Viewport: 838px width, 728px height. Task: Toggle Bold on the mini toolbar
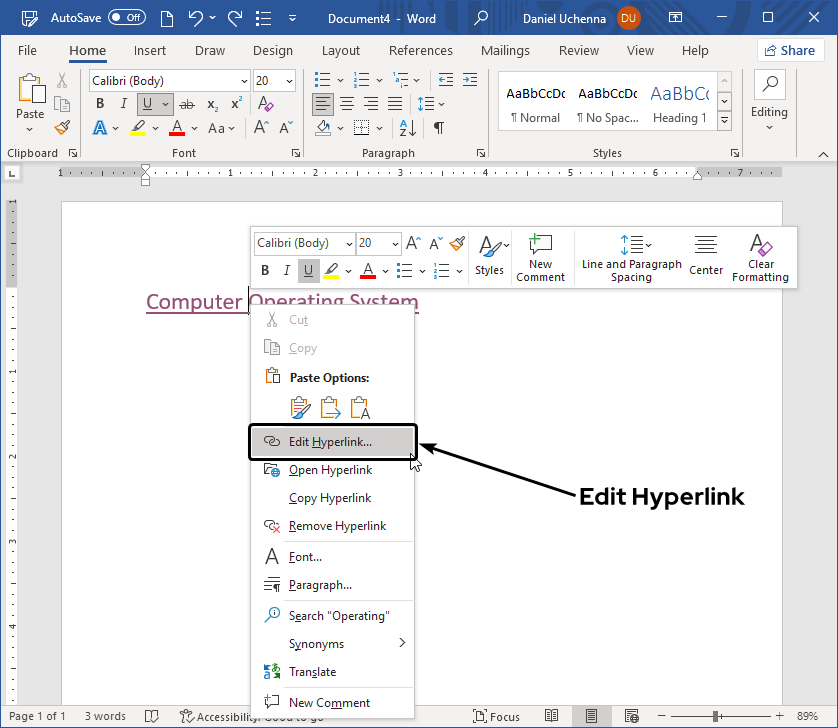pos(264,270)
